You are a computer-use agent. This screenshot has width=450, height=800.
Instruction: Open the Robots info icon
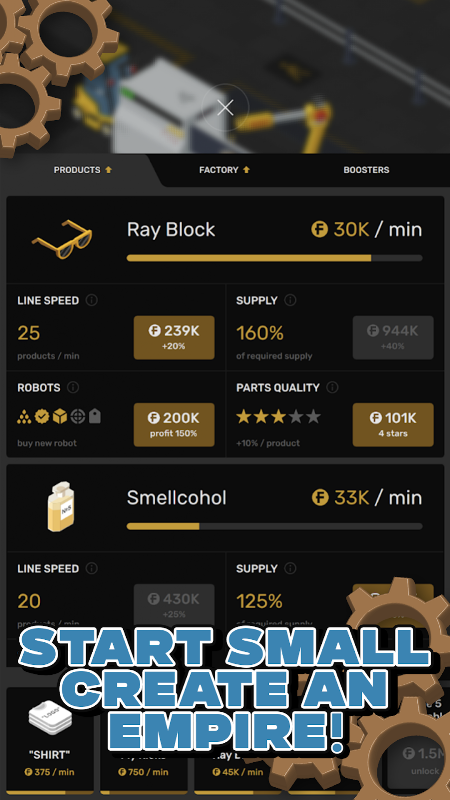(73, 387)
